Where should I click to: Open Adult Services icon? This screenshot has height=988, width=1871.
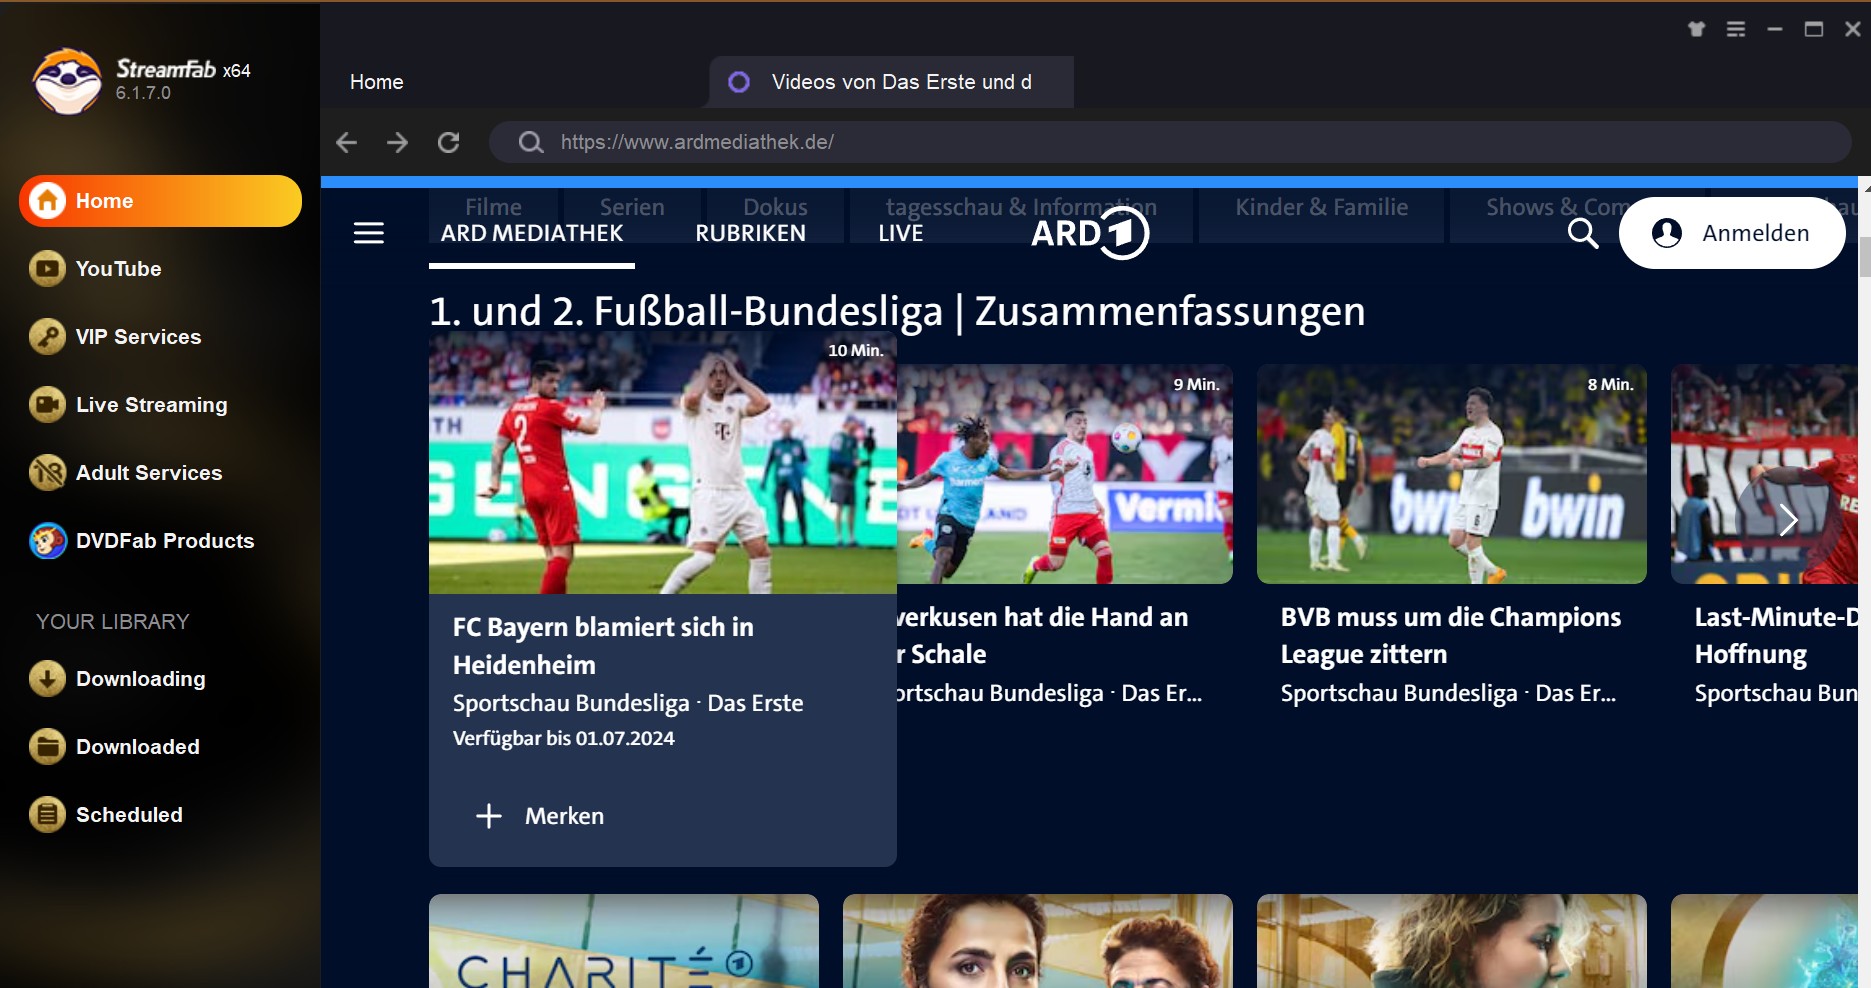coord(47,473)
